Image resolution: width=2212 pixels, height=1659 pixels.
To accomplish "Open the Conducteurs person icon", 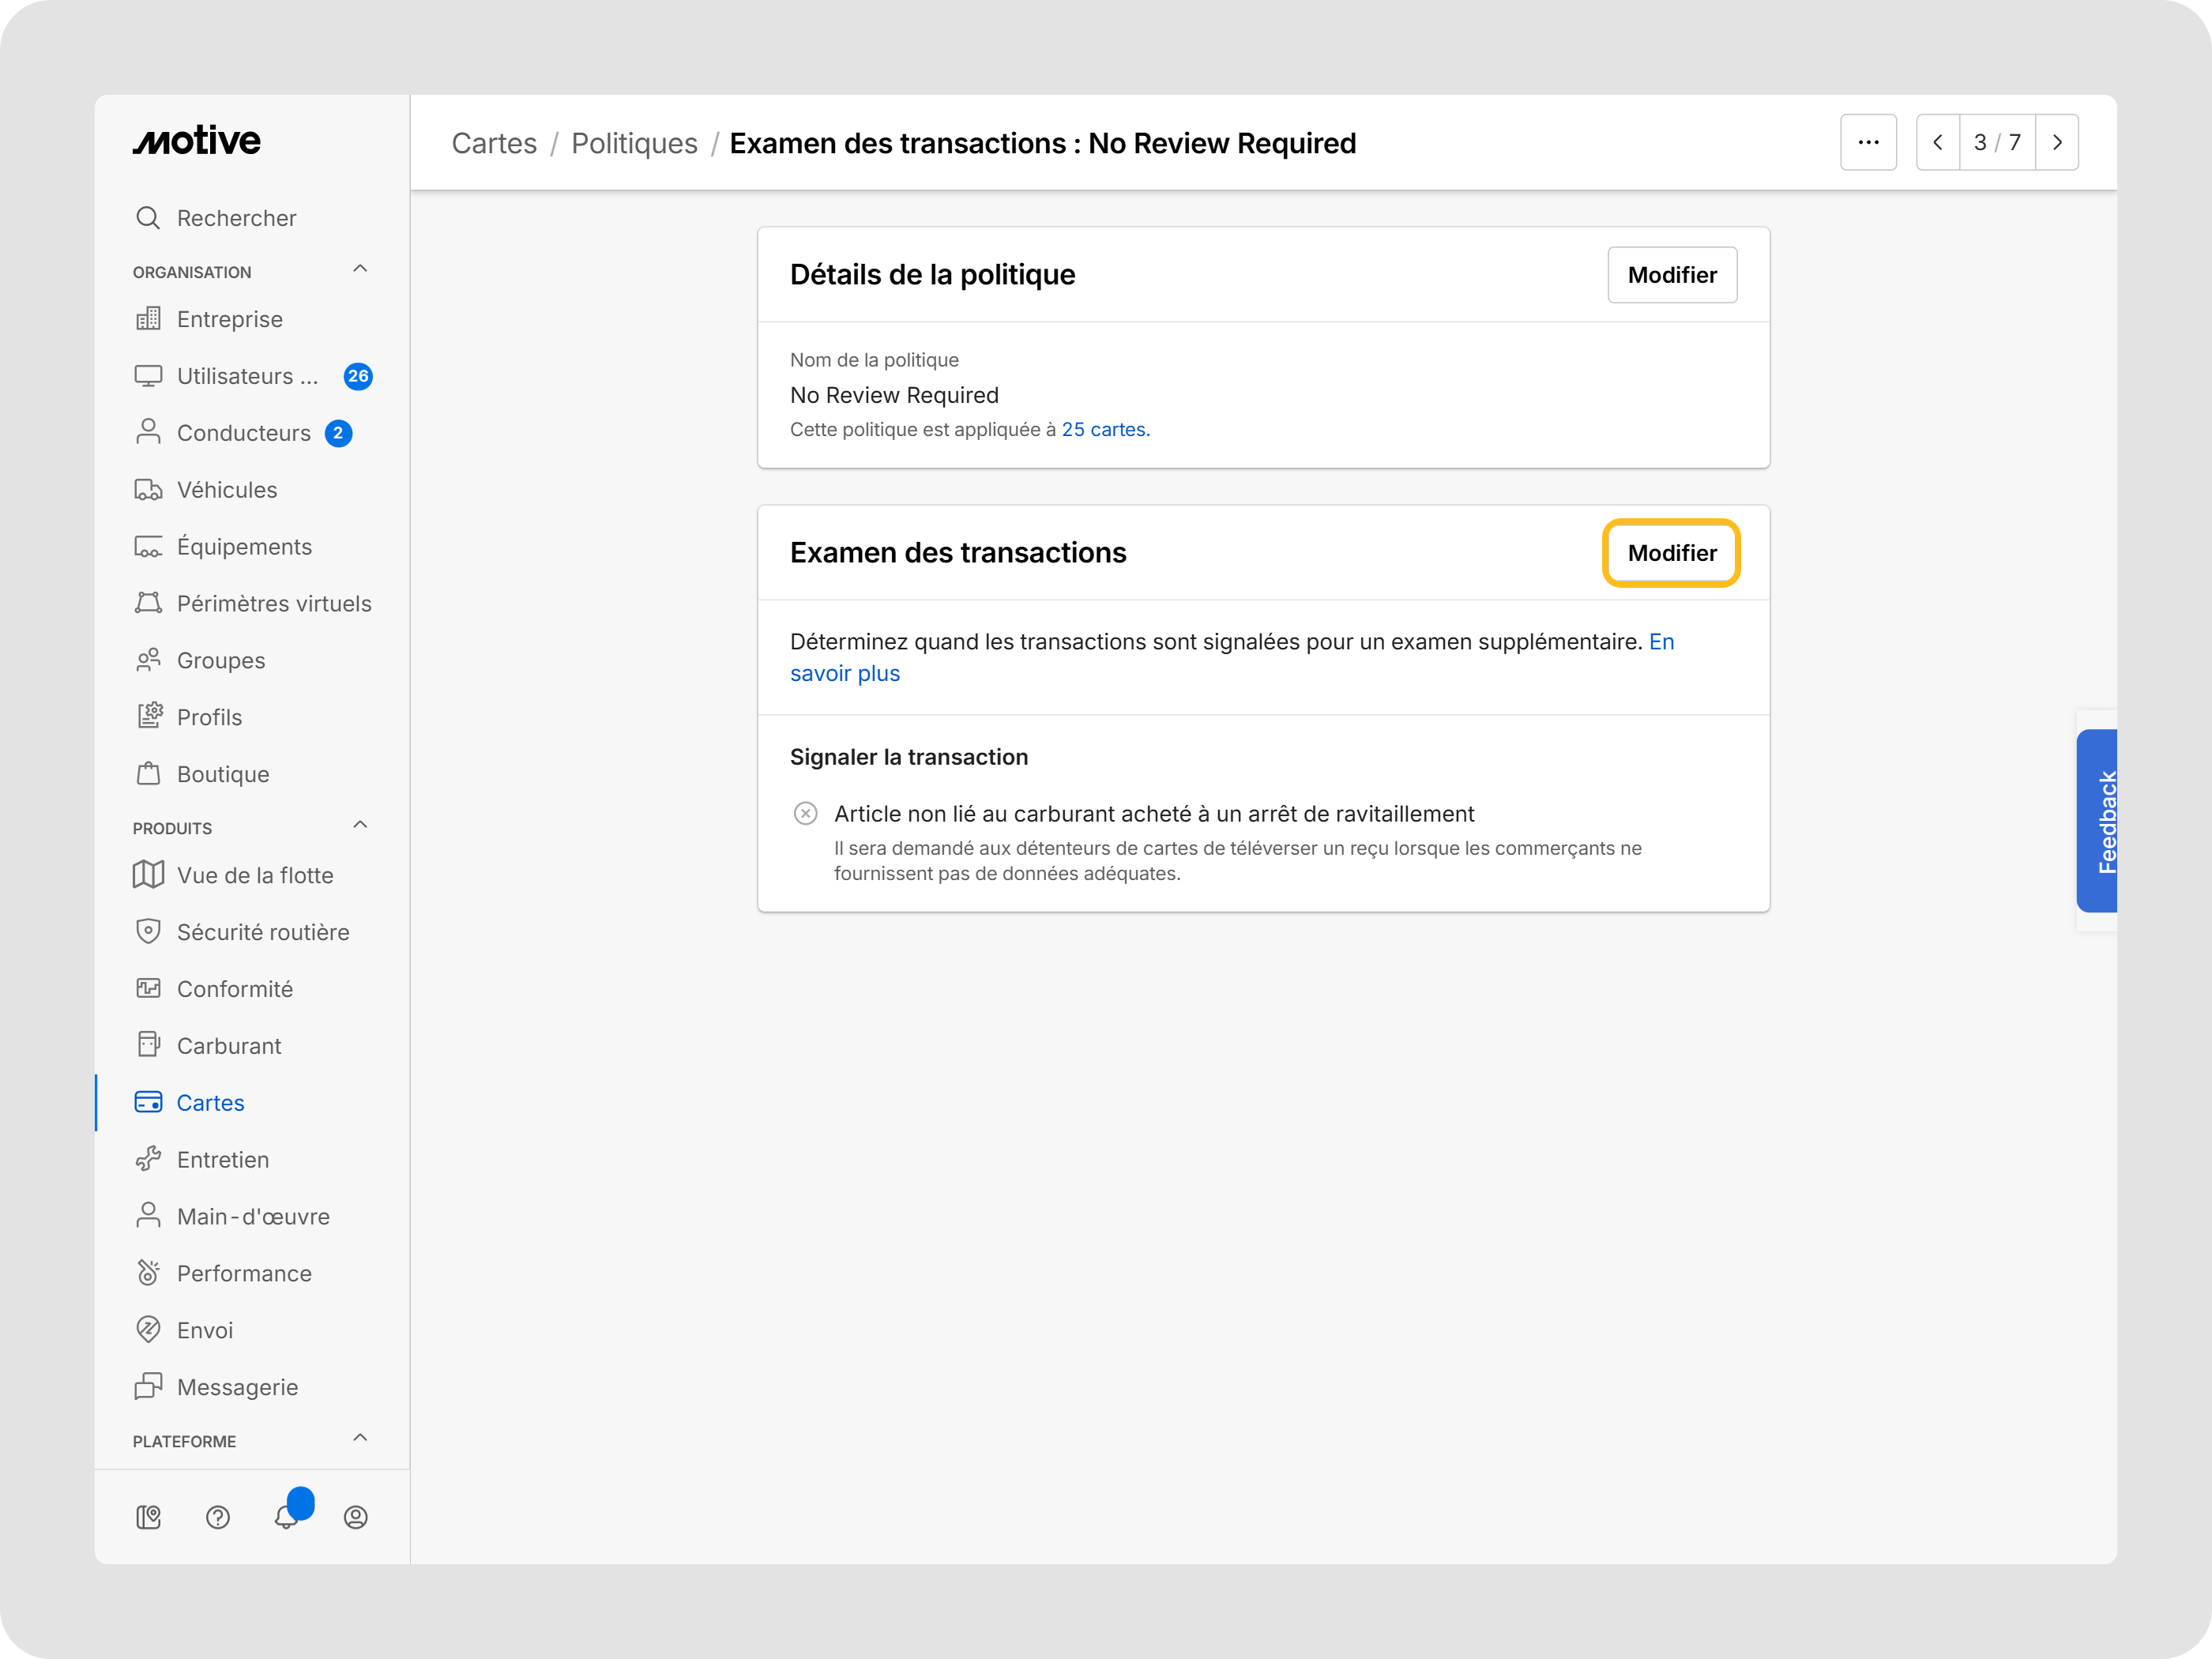I will pos(148,432).
